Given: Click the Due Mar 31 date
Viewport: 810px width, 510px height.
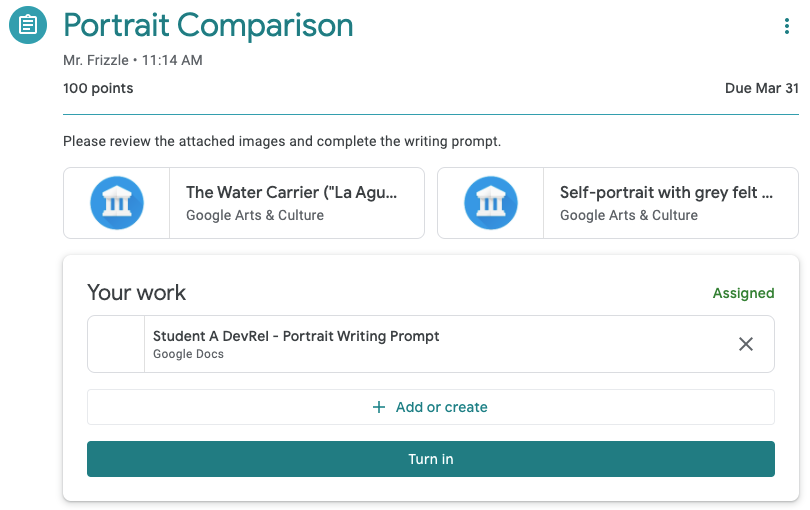Looking at the screenshot, I should [x=761, y=88].
